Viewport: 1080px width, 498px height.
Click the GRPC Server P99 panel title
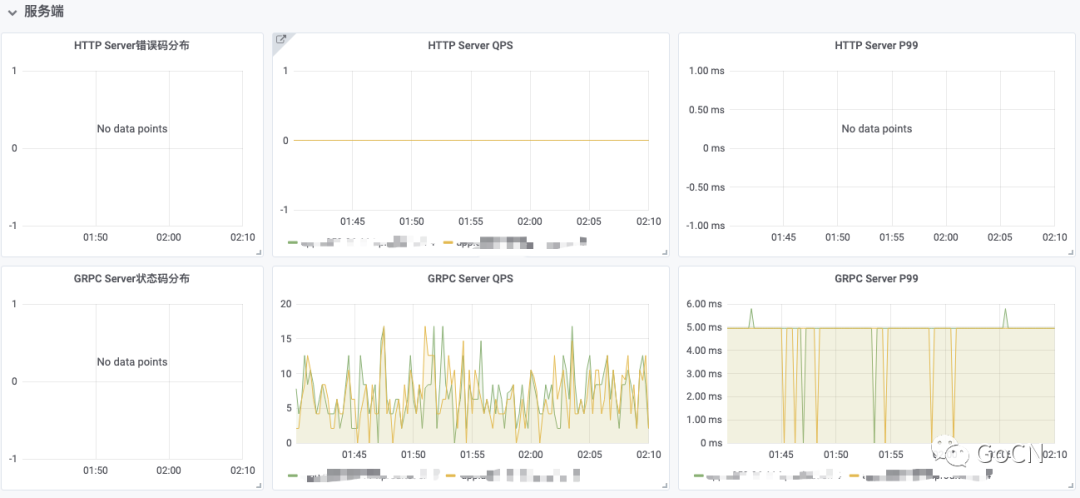(876, 278)
